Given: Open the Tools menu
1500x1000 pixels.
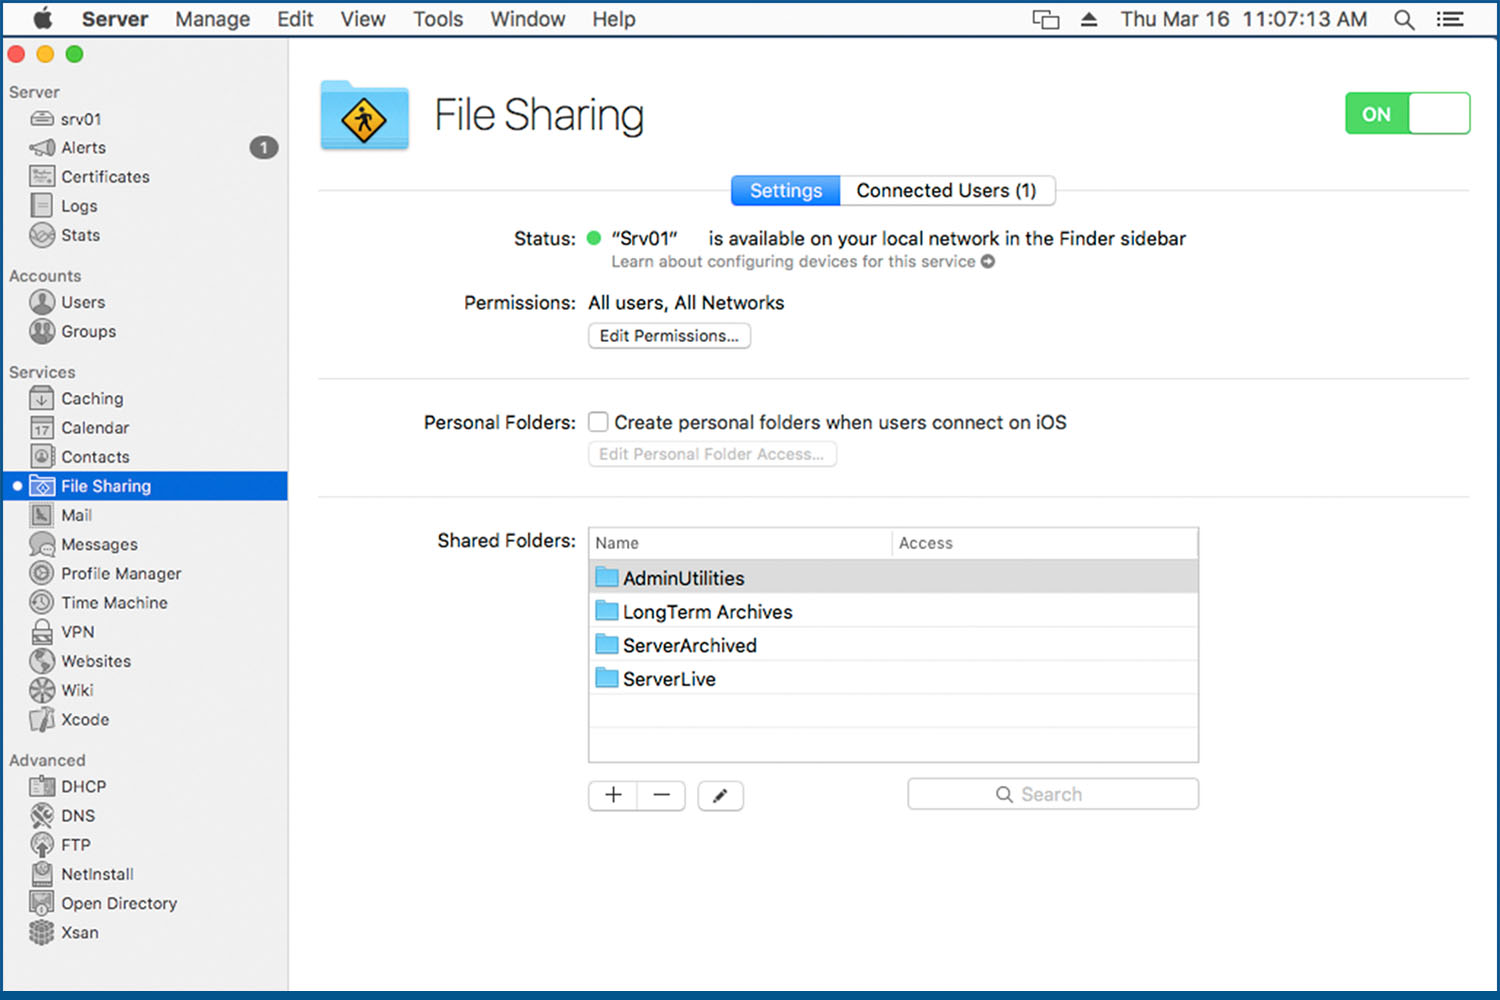Looking at the screenshot, I should pos(438,19).
